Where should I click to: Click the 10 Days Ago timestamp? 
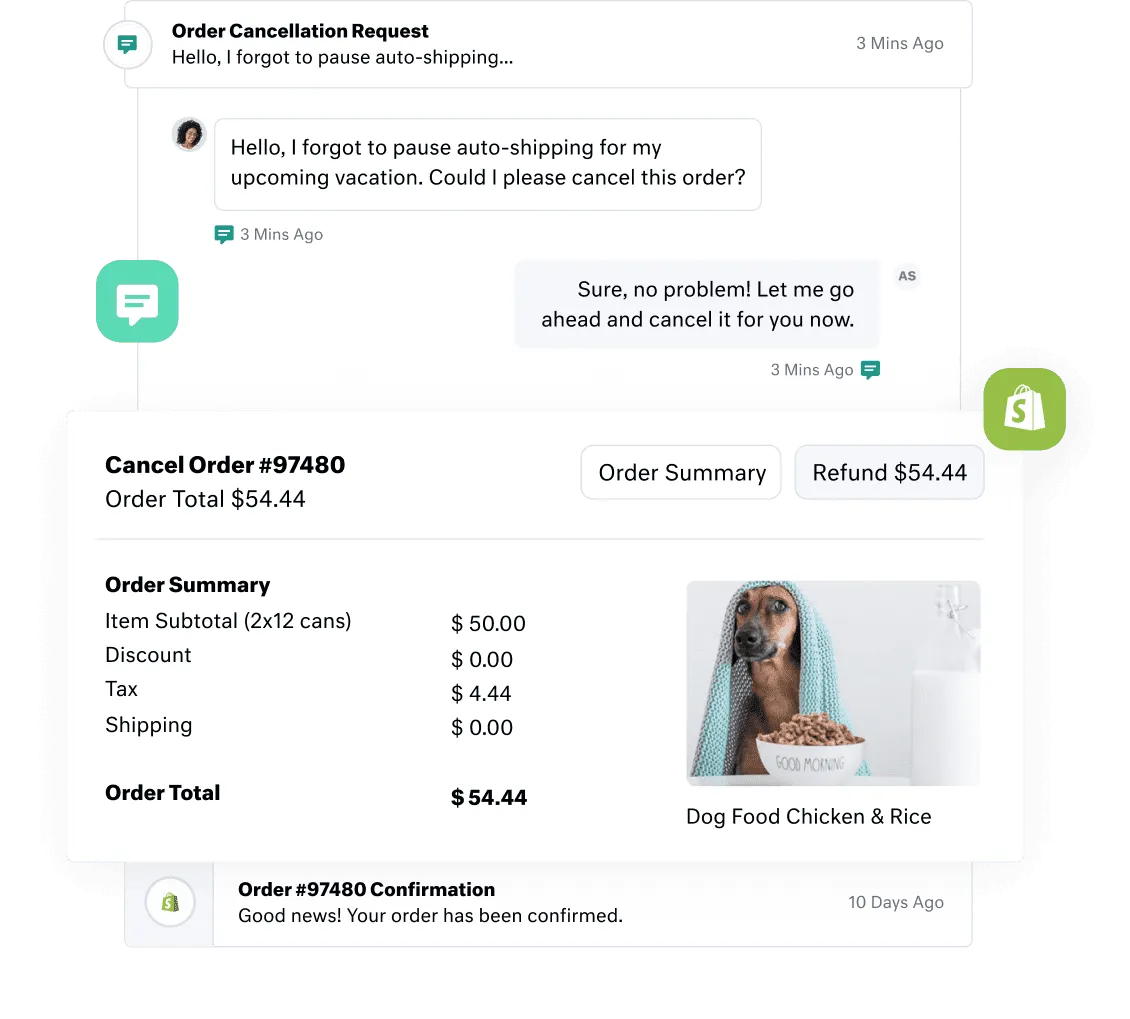pyautogui.click(x=896, y=902)
